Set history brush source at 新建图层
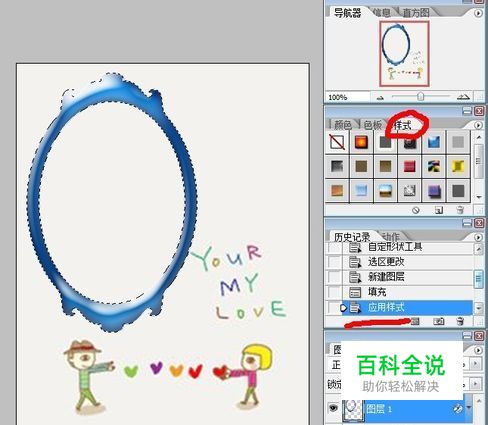The image size is (488, 425). pos(334,277)
